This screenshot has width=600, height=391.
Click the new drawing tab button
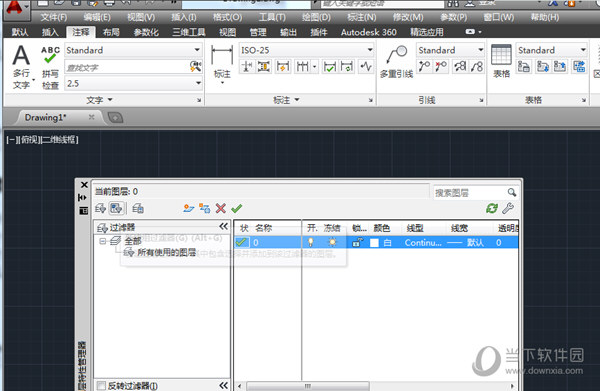pyautogui.click(x=116, y=117)
